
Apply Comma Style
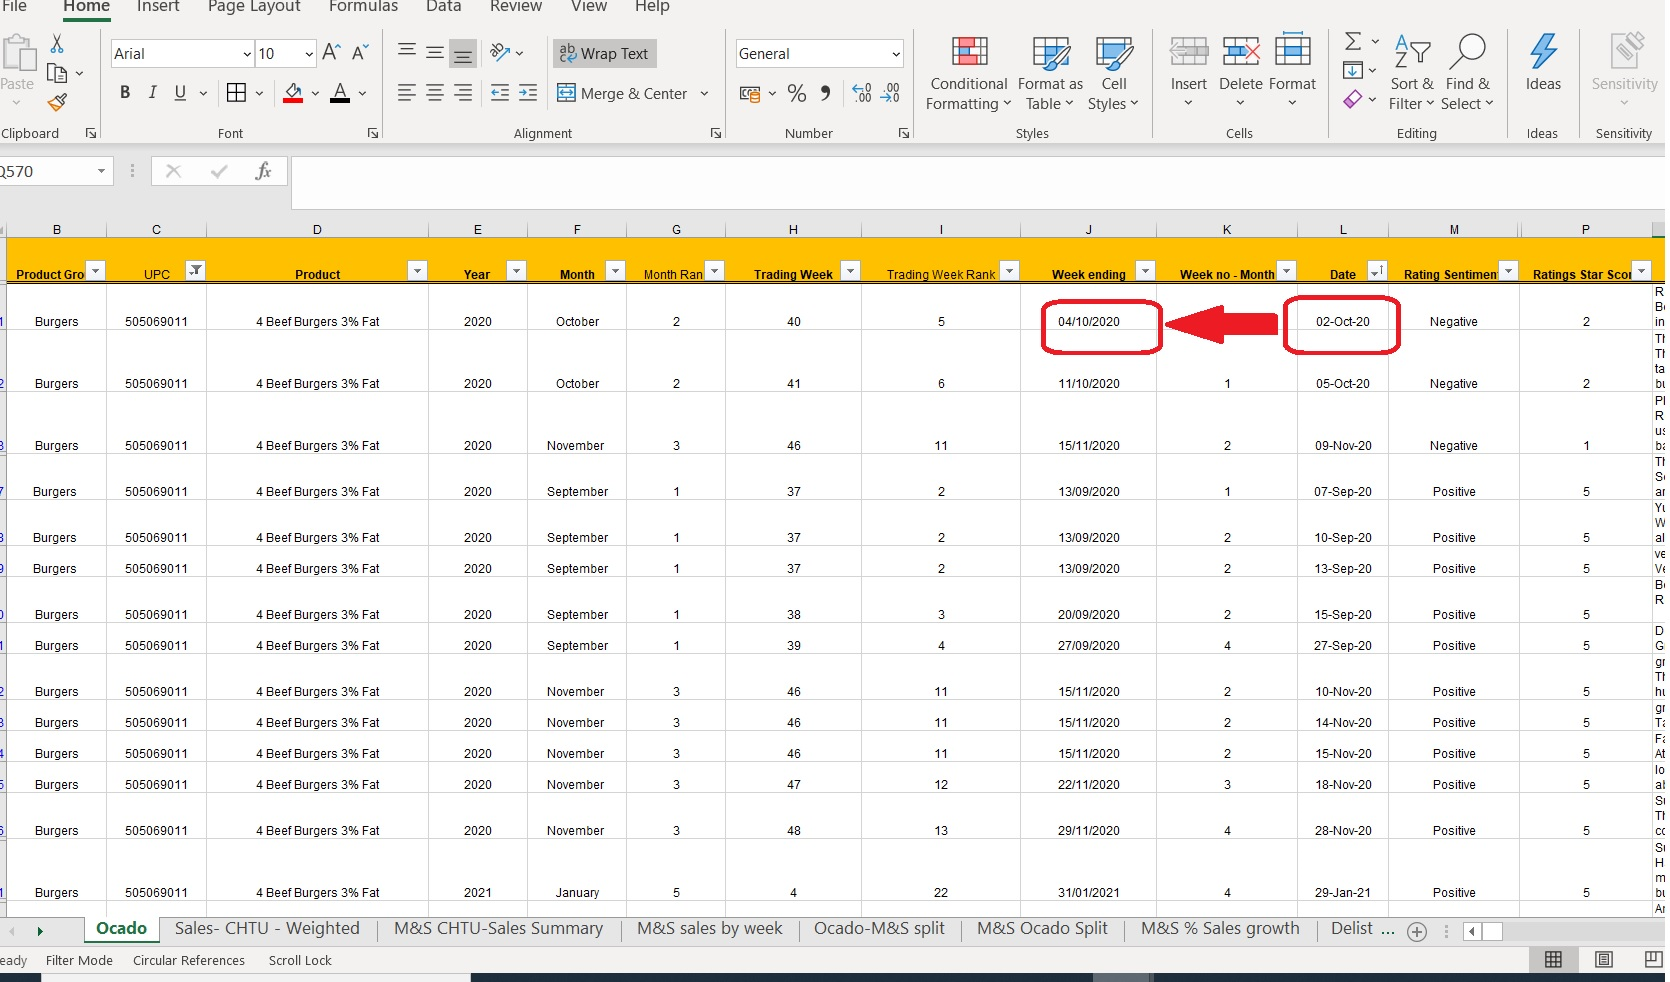pos(825,93)
